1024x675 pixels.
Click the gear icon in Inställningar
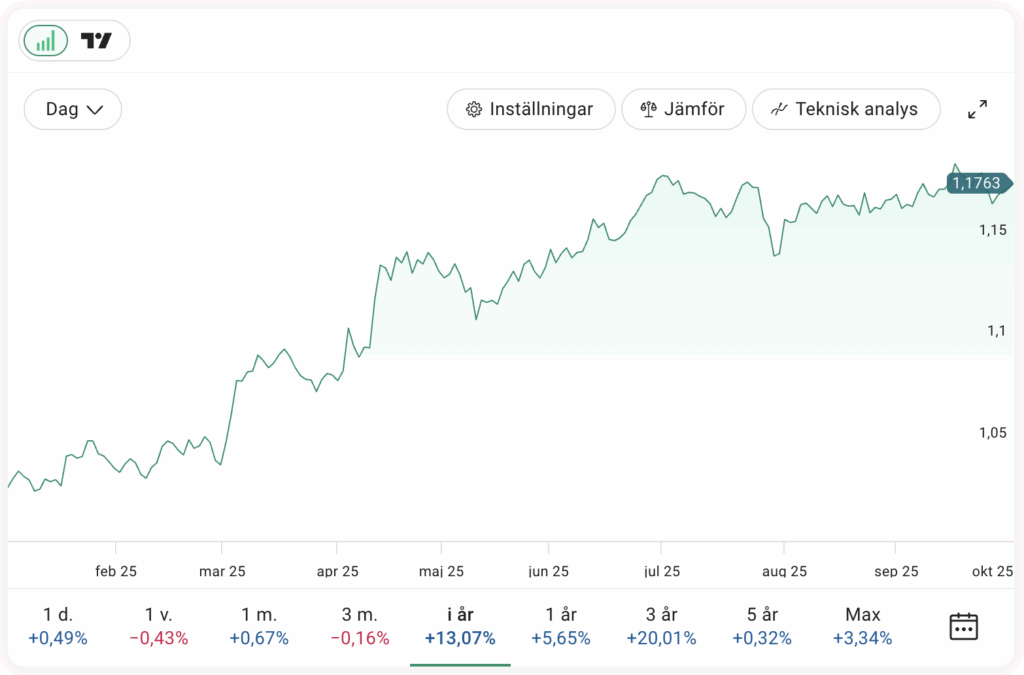pyautogui.click(x=474, y=109)
